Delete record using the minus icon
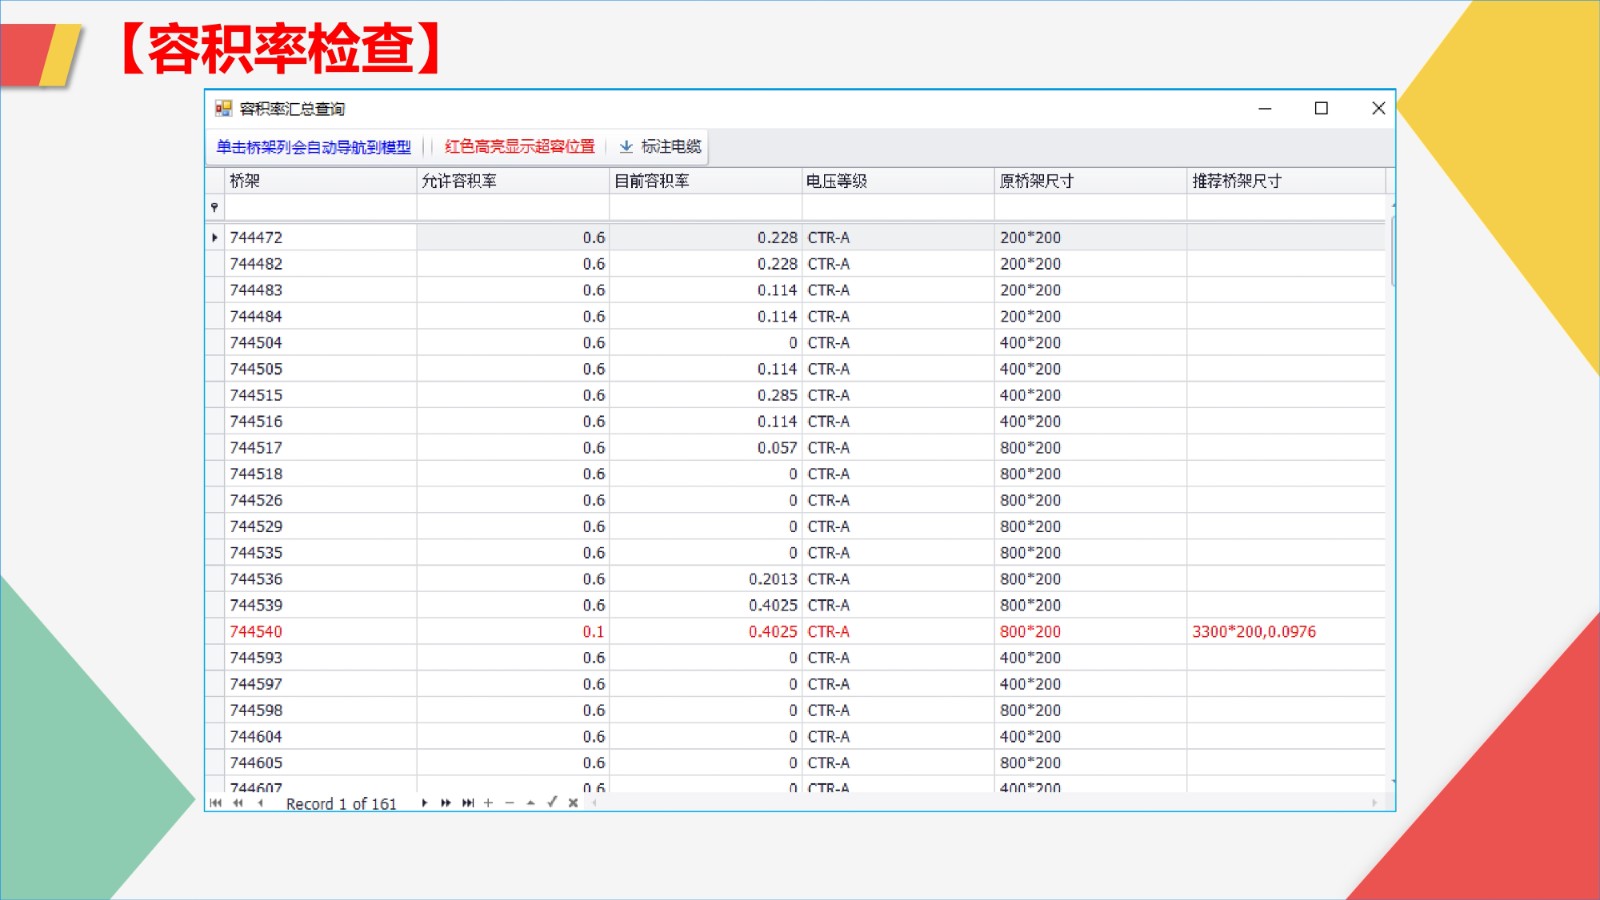This screenshot has width=1600, height=900. coord(509,803)
